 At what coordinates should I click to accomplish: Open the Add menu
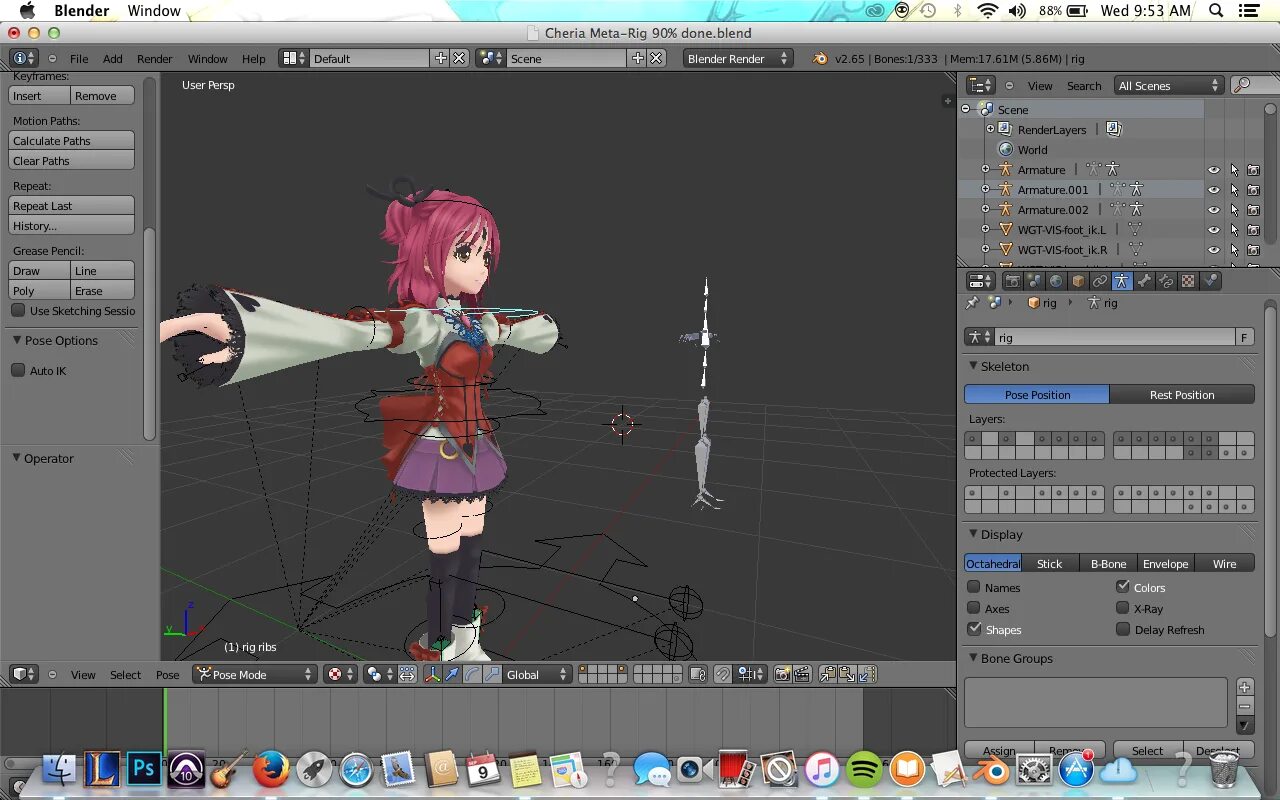click(113, 59)
